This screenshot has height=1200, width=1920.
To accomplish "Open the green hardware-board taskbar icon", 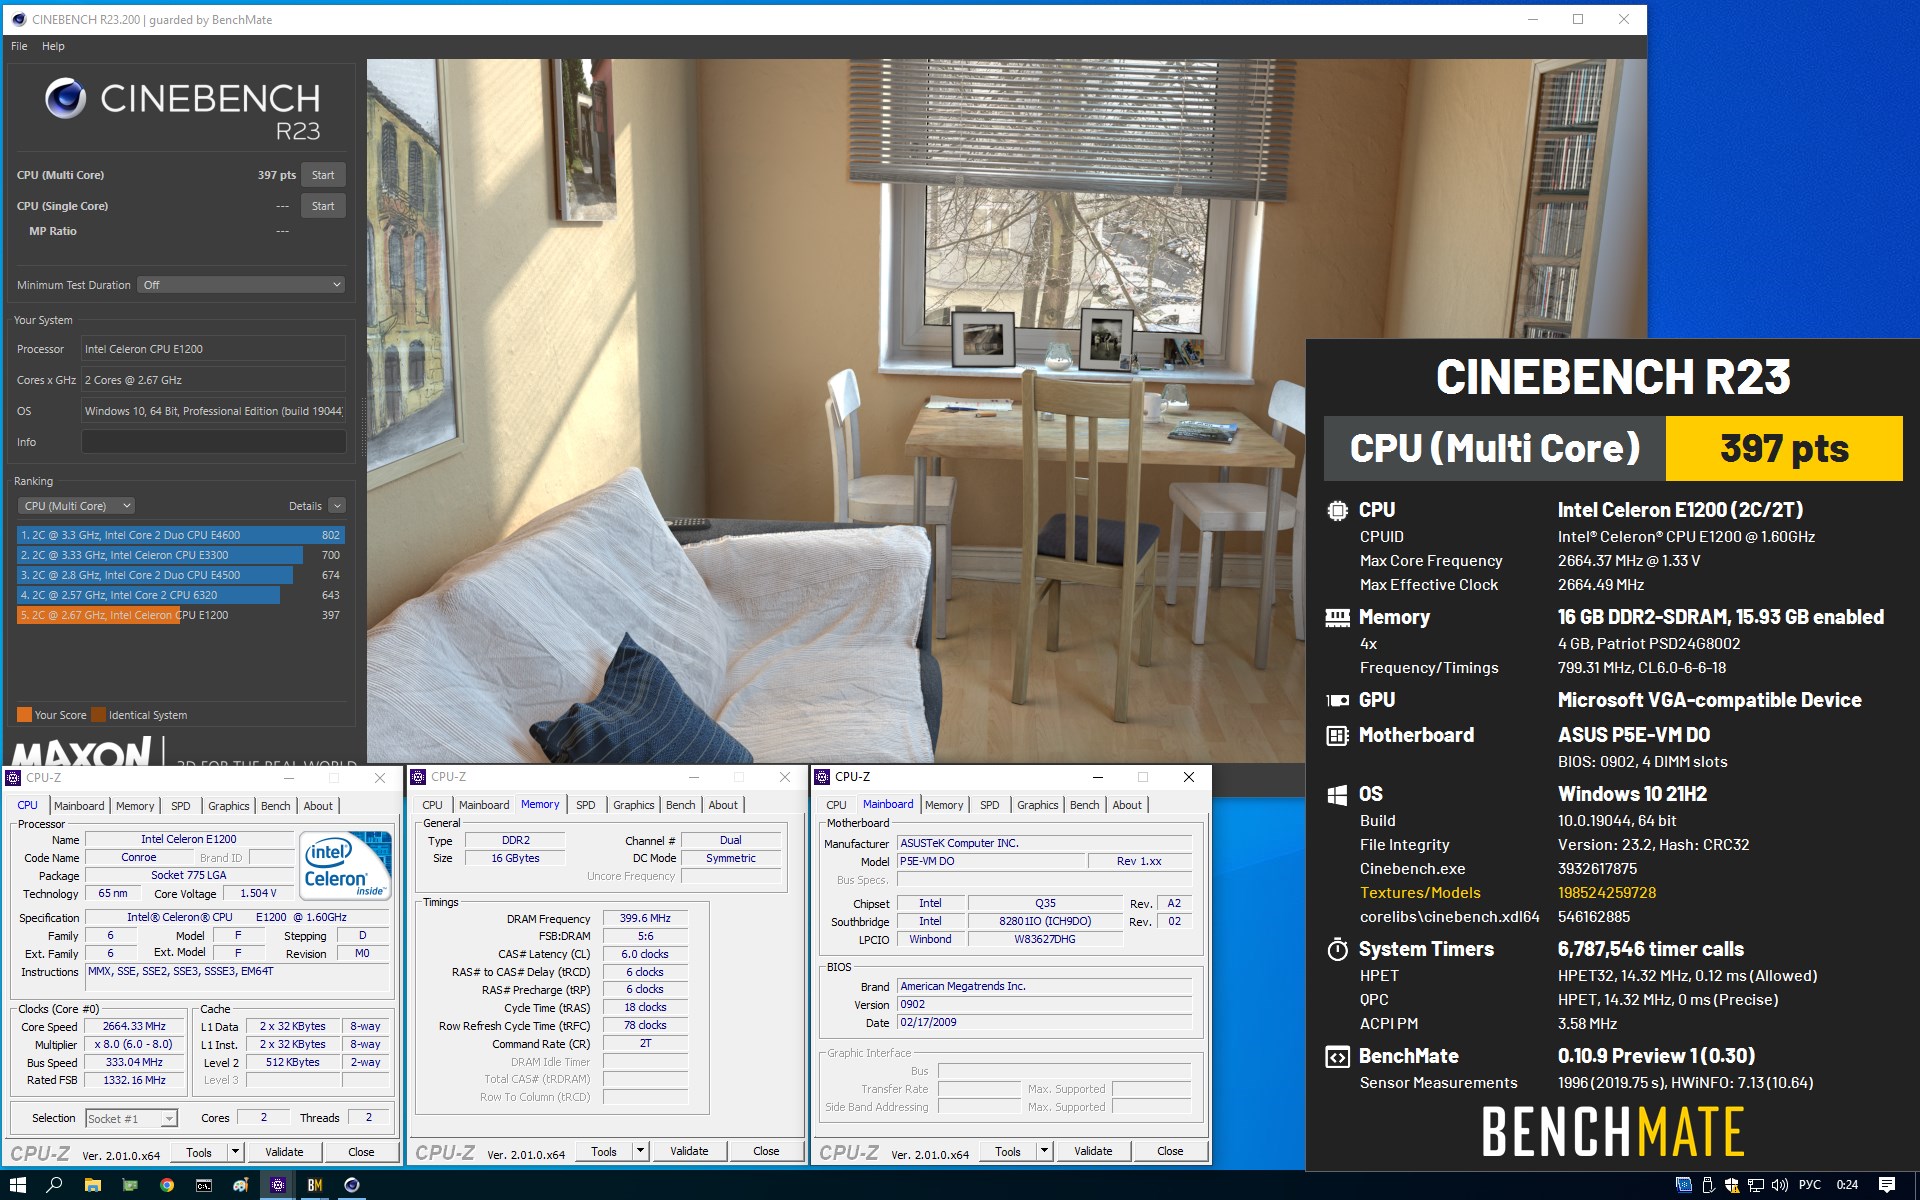I will coord(130,1185).
